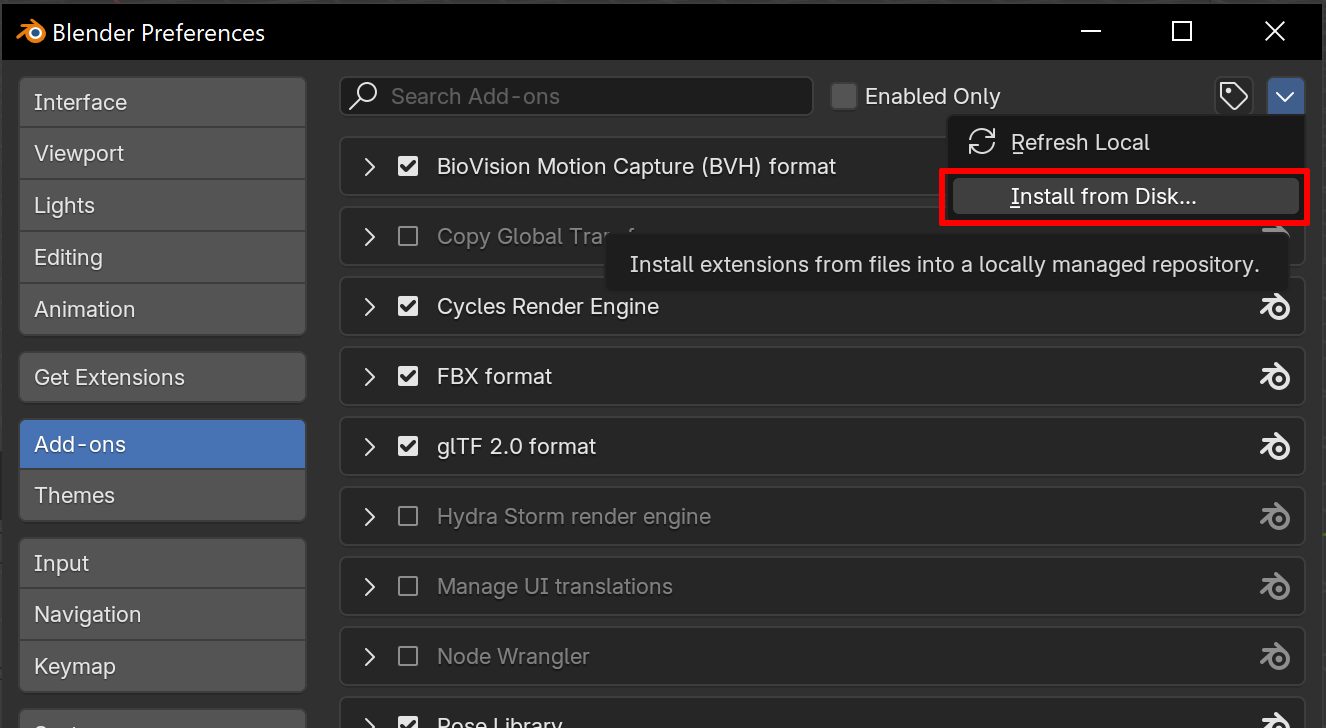
Task: Expand Manage UI translations details
Action: (x=370, y=586)
